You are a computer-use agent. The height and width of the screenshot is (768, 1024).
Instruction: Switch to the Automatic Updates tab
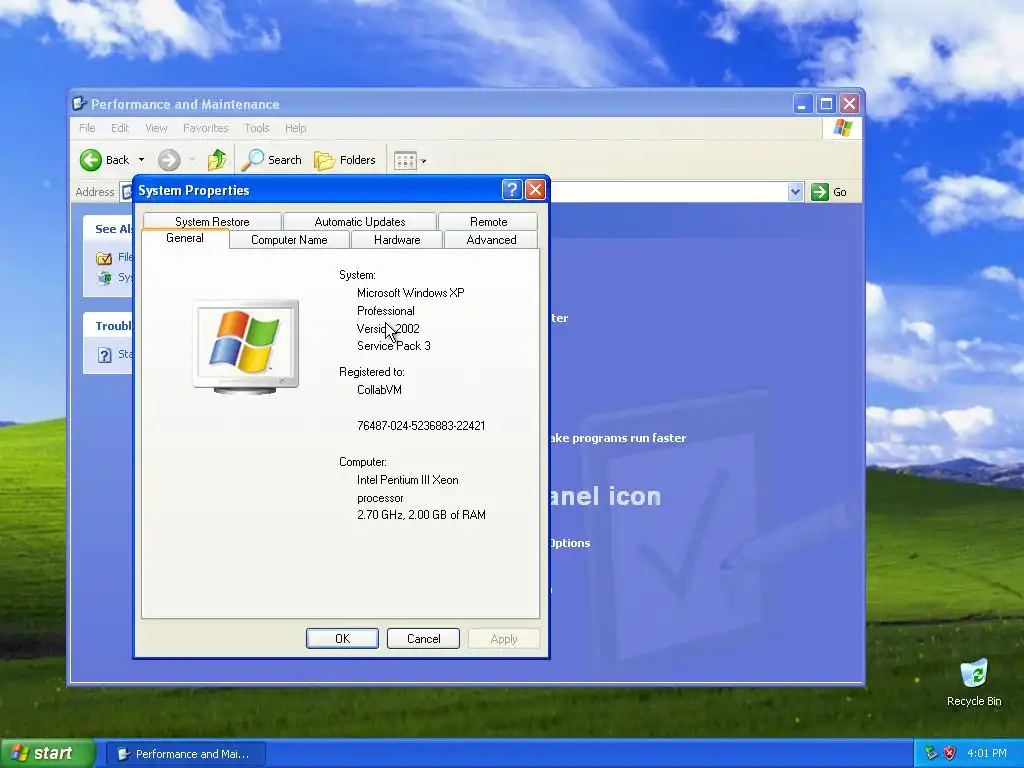click(360, 221)
